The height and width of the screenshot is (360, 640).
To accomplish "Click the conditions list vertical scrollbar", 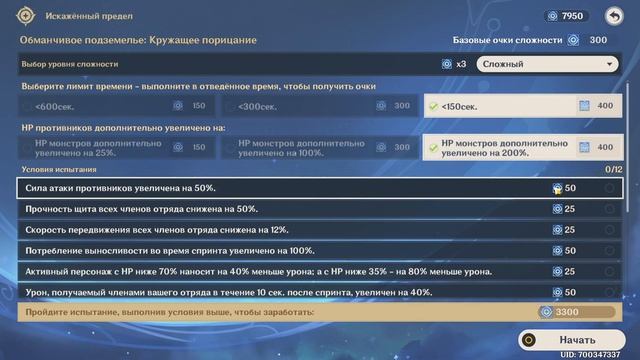I will (x=627, y=147).
